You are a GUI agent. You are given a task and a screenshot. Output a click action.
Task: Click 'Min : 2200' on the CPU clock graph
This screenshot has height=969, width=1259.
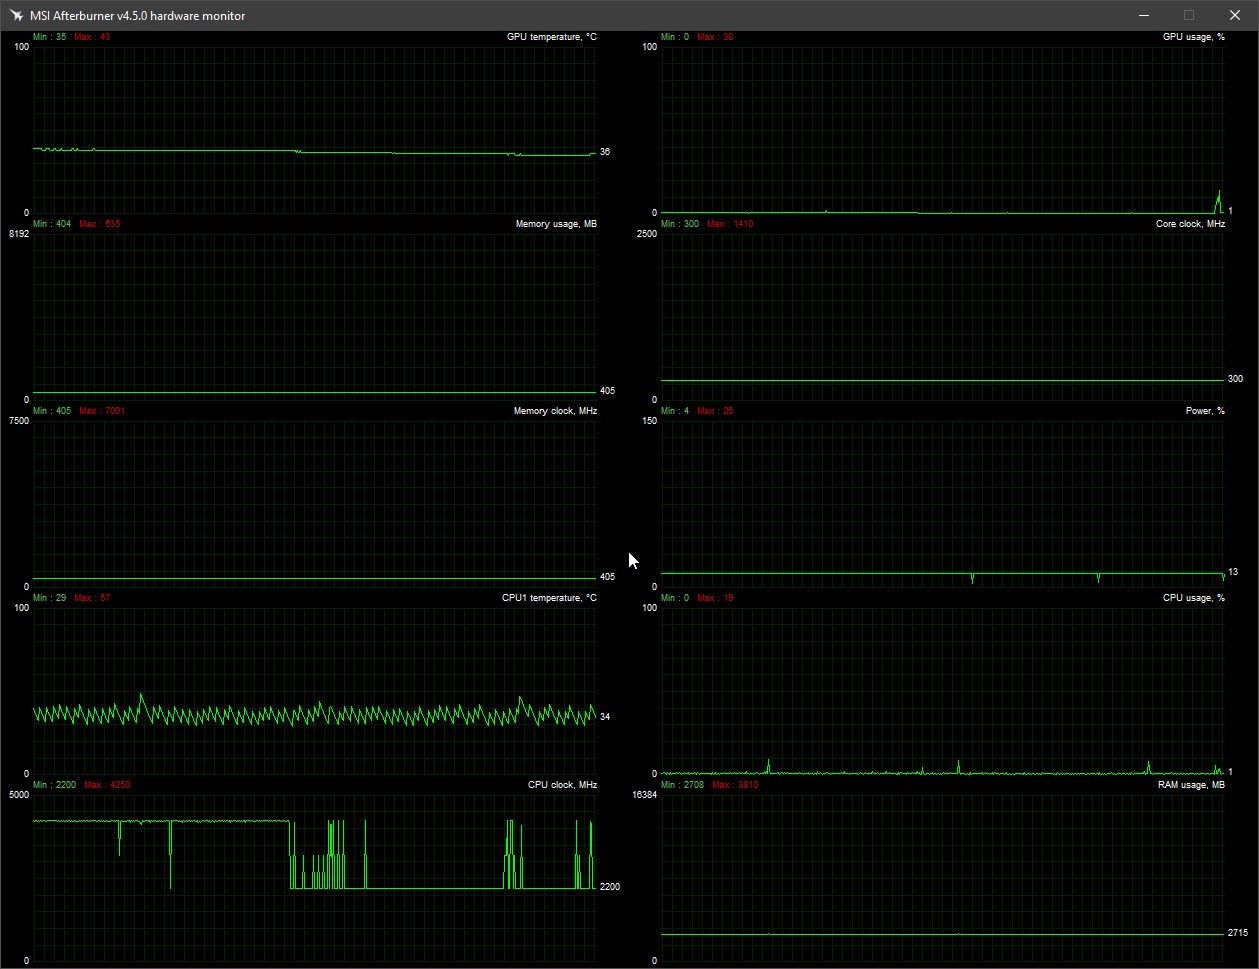[54, 785]
